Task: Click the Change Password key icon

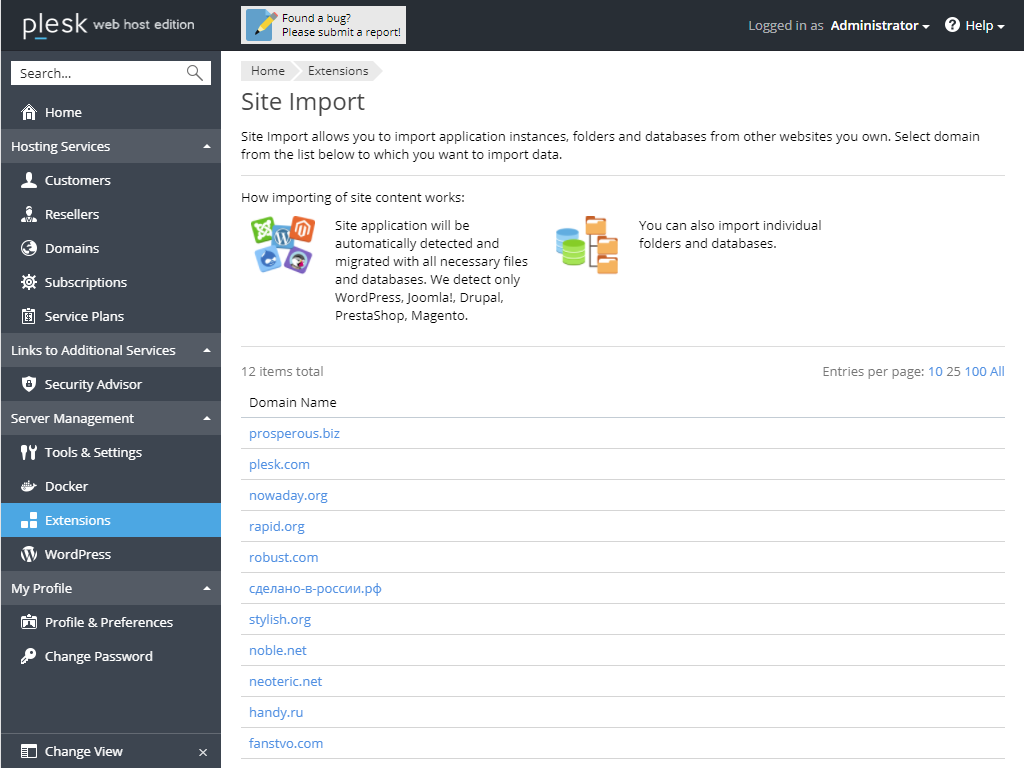Action: coord(28,656)
